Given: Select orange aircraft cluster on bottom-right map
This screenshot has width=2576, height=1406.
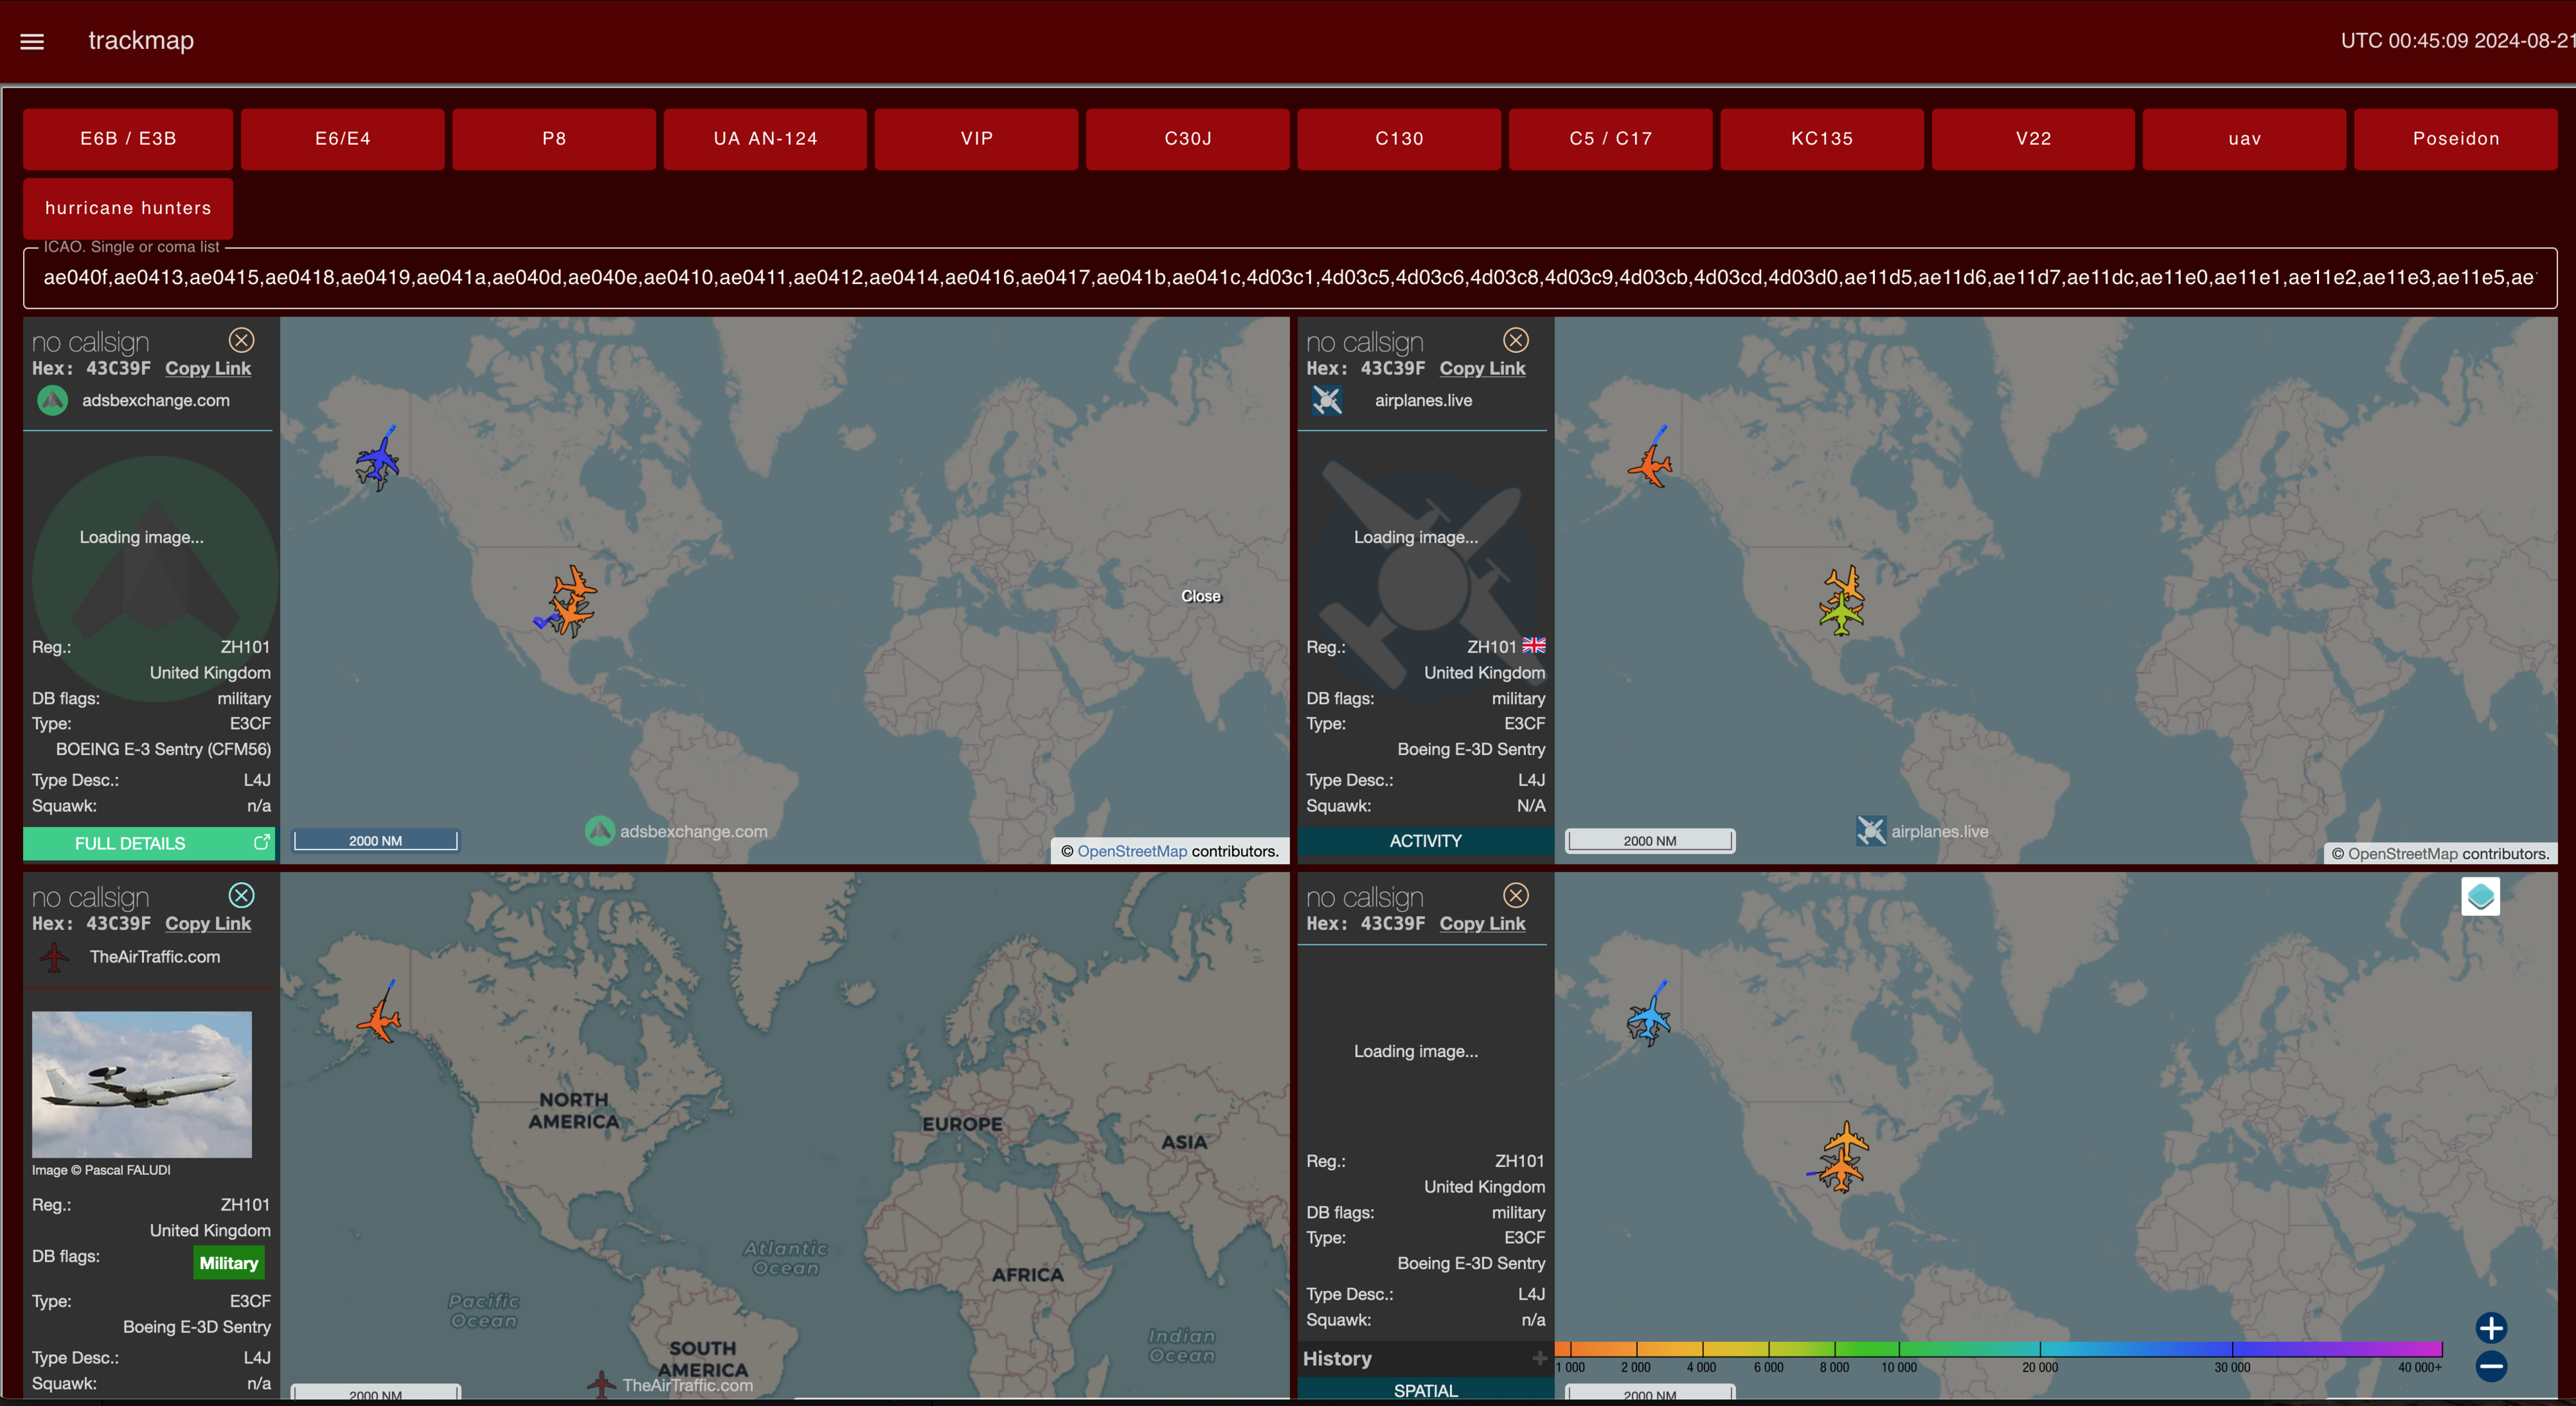Looking at the screenshot, I should 1843,1156.
